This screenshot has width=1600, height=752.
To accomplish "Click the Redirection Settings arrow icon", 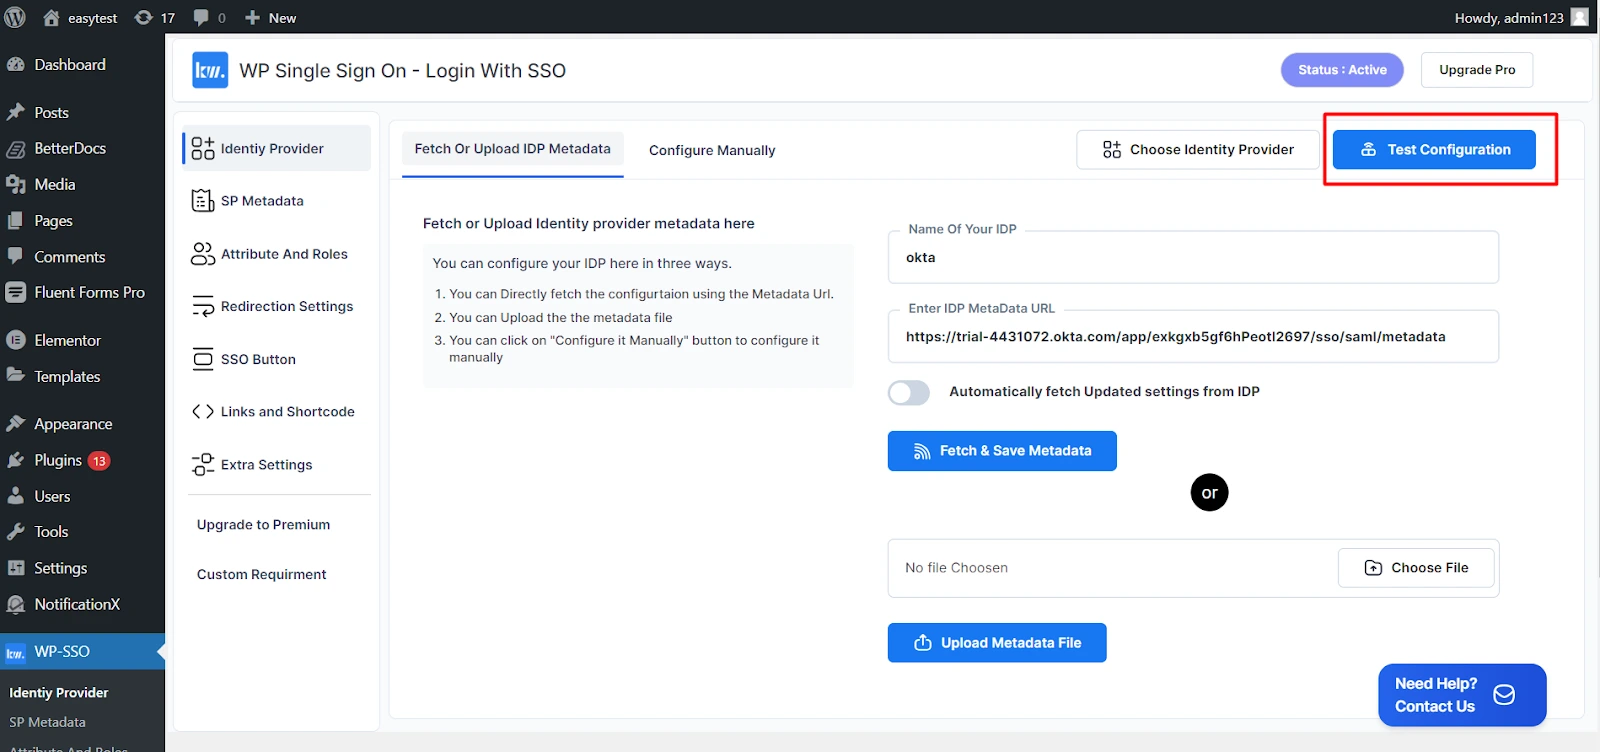I will [x=203, y=306].
